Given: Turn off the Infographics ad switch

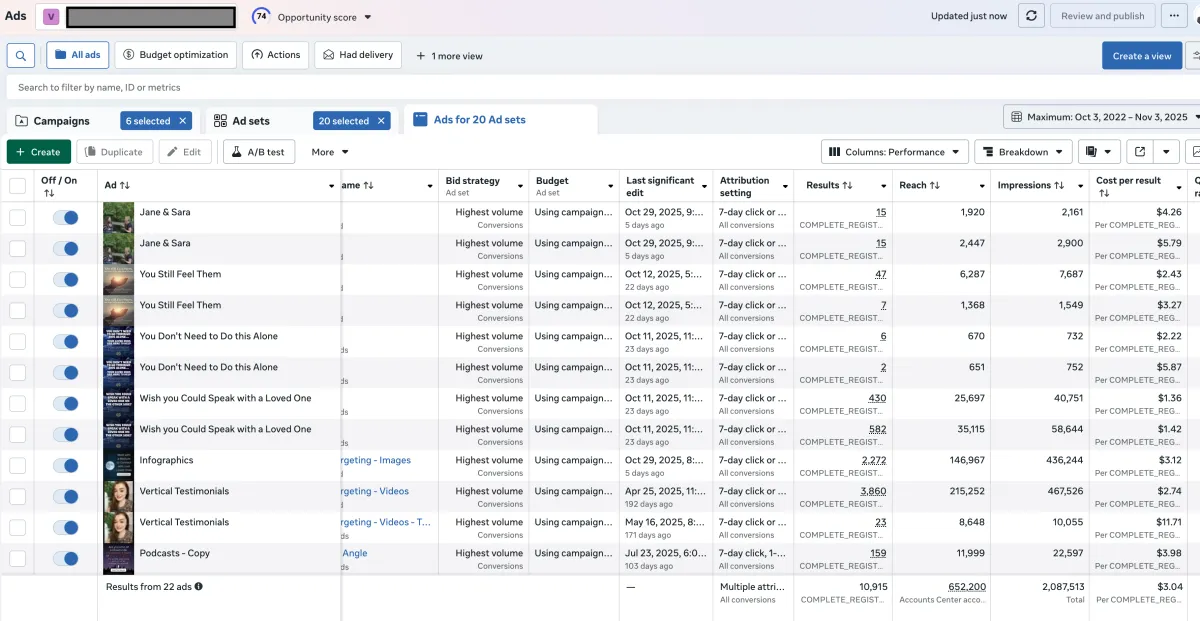Looking at the screenshot, I should tap(66, 466).
